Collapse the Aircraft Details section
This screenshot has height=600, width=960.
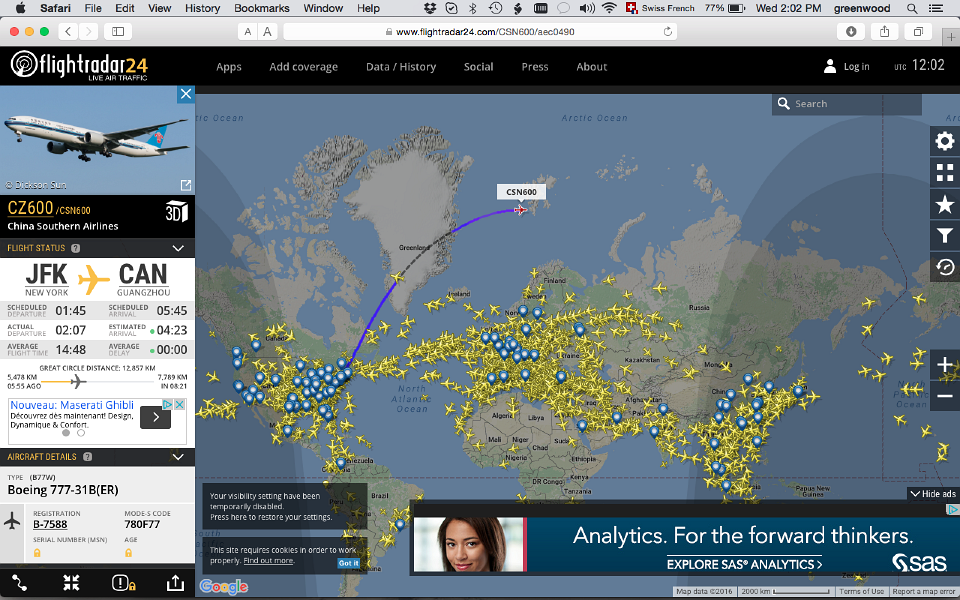(x=178, y=457)
